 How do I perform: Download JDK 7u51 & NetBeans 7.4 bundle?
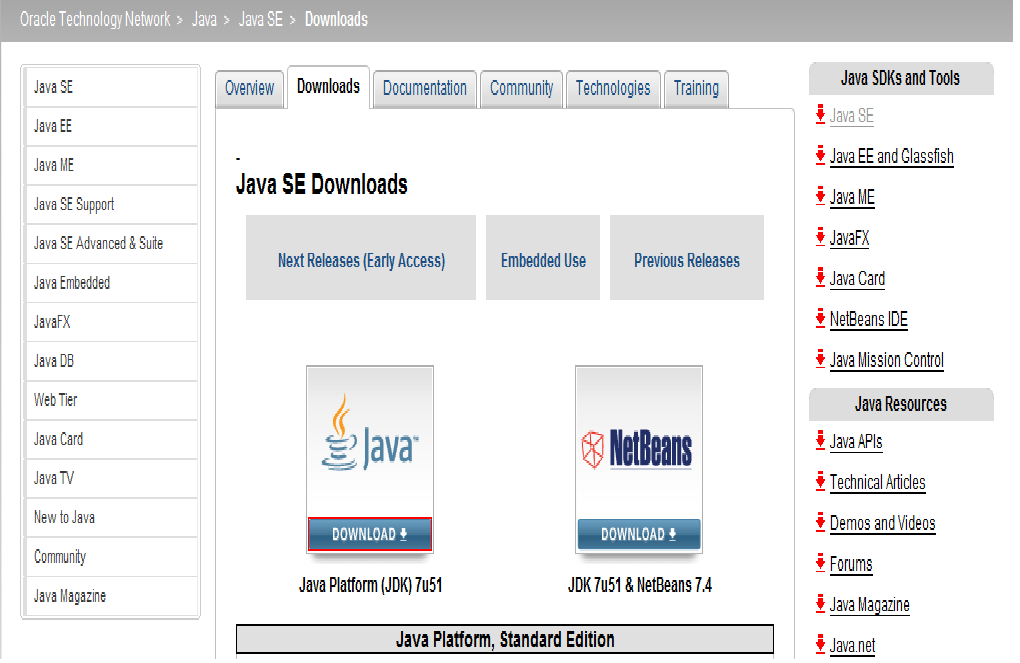click(639, 534)
